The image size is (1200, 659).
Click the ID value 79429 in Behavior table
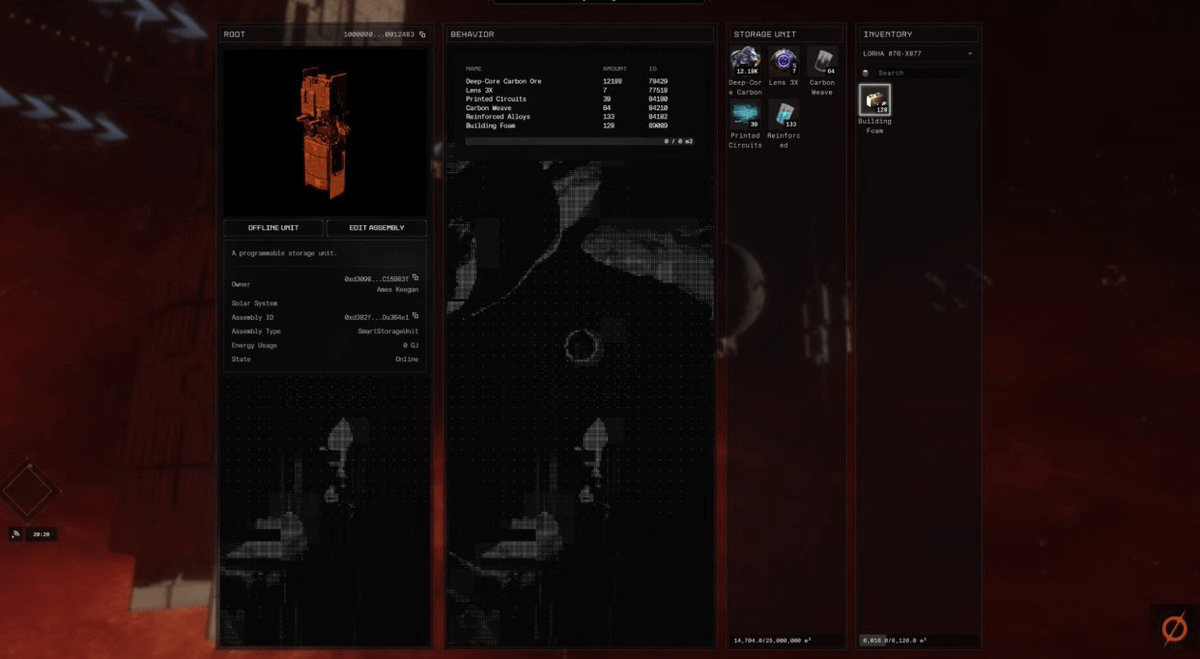click(658, 81)
